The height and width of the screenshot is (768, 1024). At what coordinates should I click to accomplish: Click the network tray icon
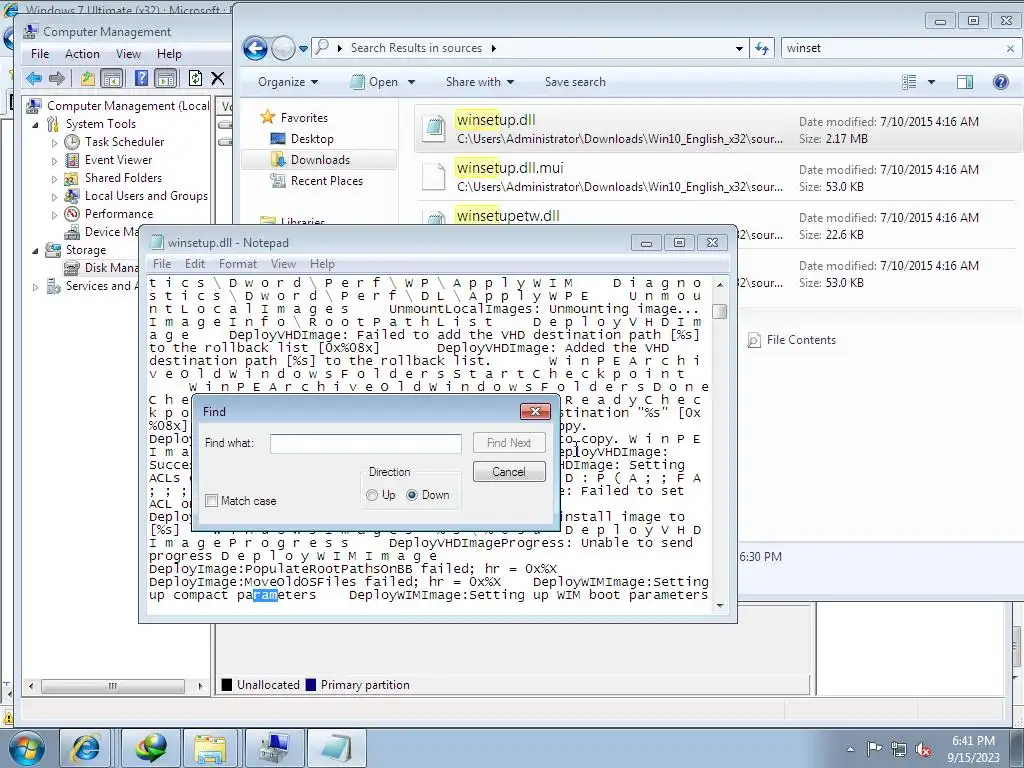899,749
